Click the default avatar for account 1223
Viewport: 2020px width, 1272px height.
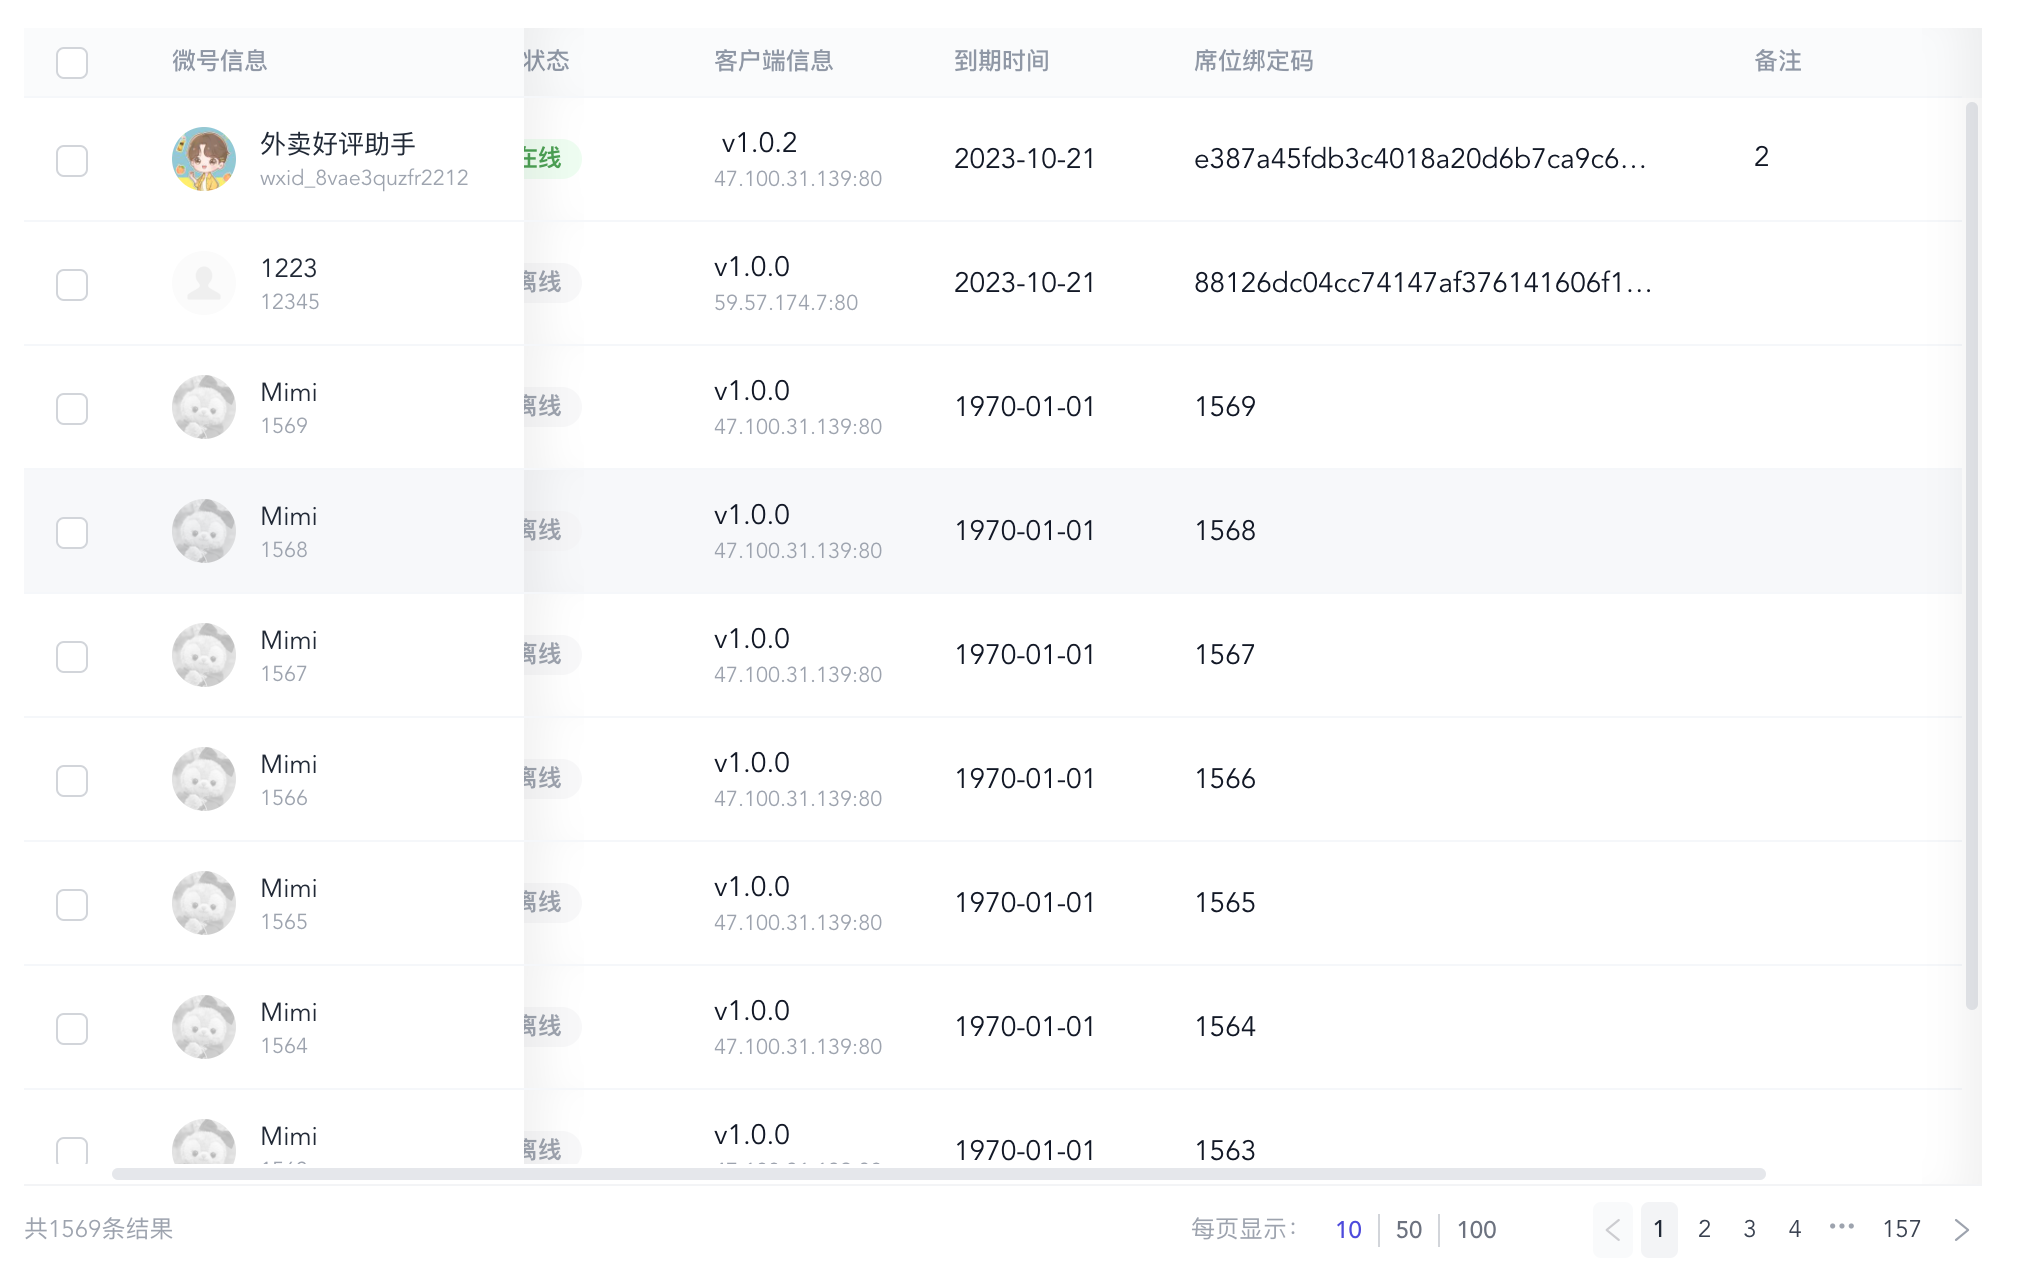pyautogui.click(x=203, y=283)
